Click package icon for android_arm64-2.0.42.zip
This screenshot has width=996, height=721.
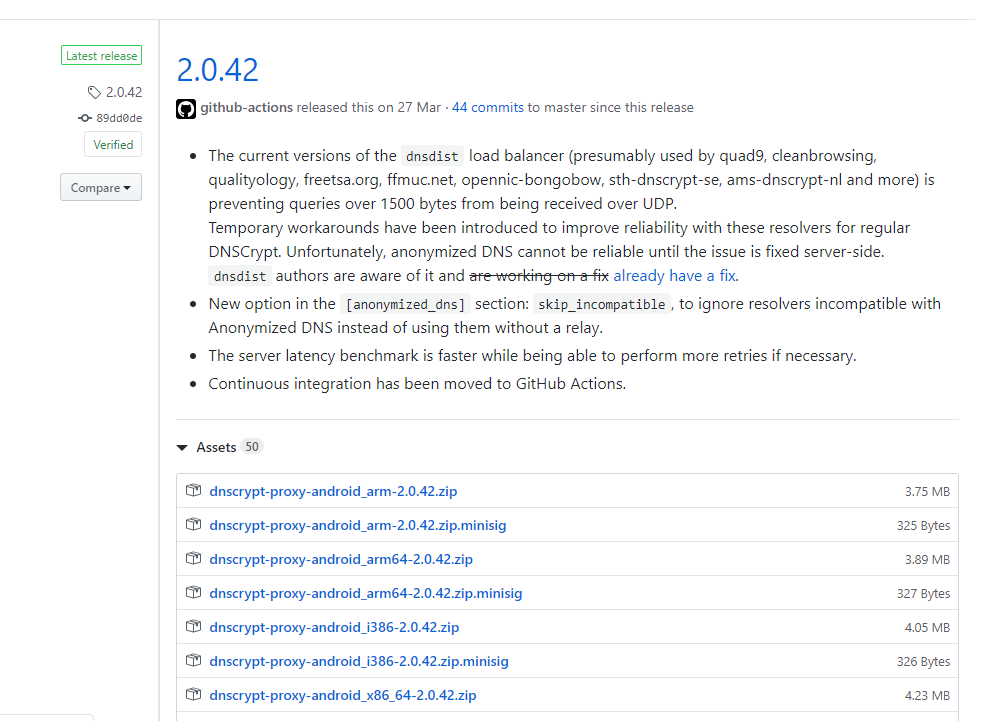click(194, 559)
